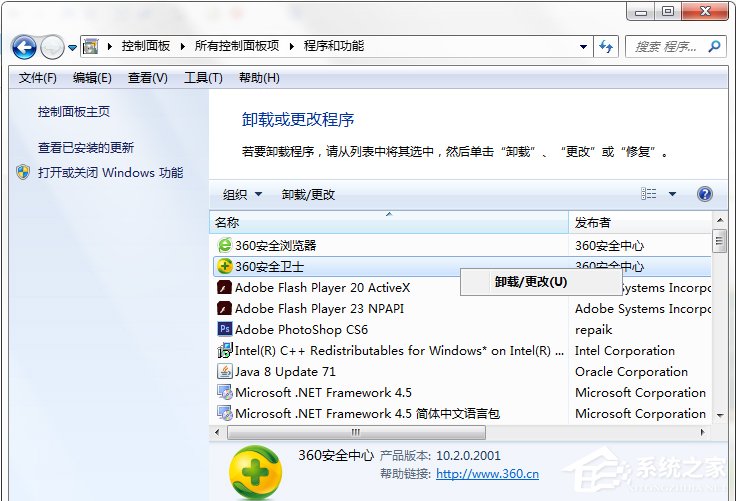Image resolution: width=736 pixels, height=501 pixels.
Task: Select 程序和功能 breadcrumb
Action: [x=334, y=46]
